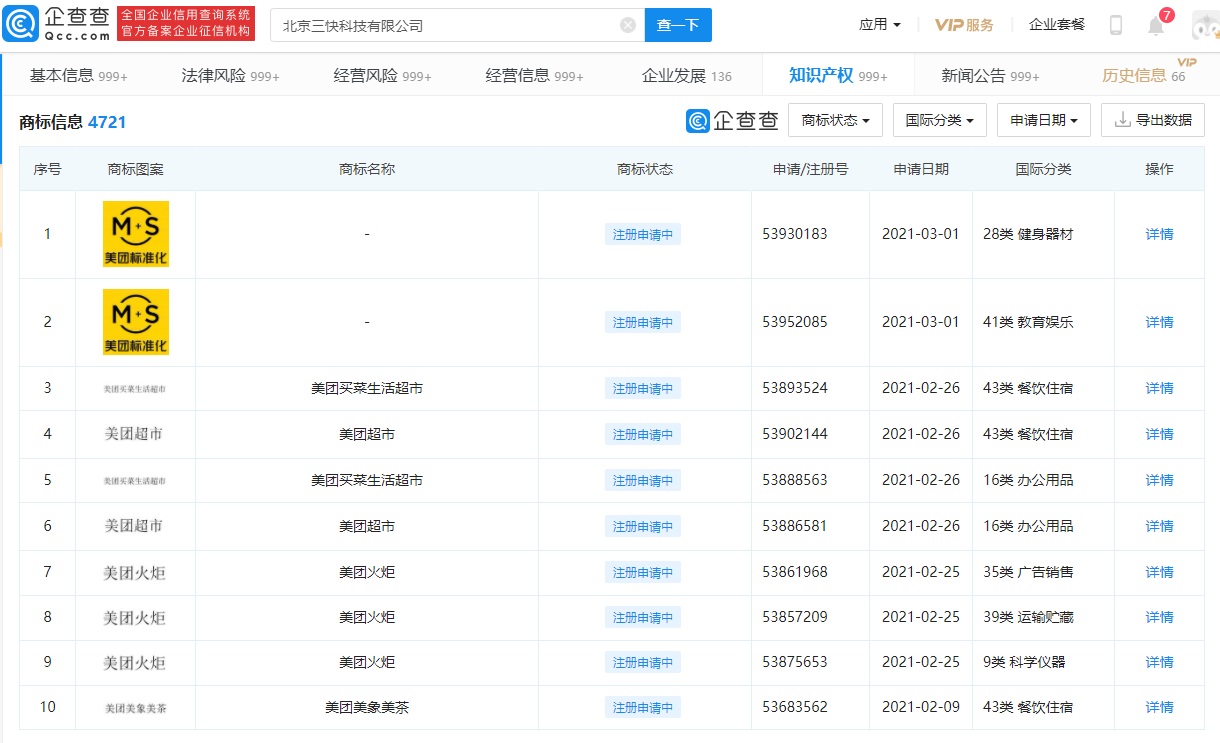
Task: Expand the 申请日期 filter dropdown
Action: [x=1043, y=120]
